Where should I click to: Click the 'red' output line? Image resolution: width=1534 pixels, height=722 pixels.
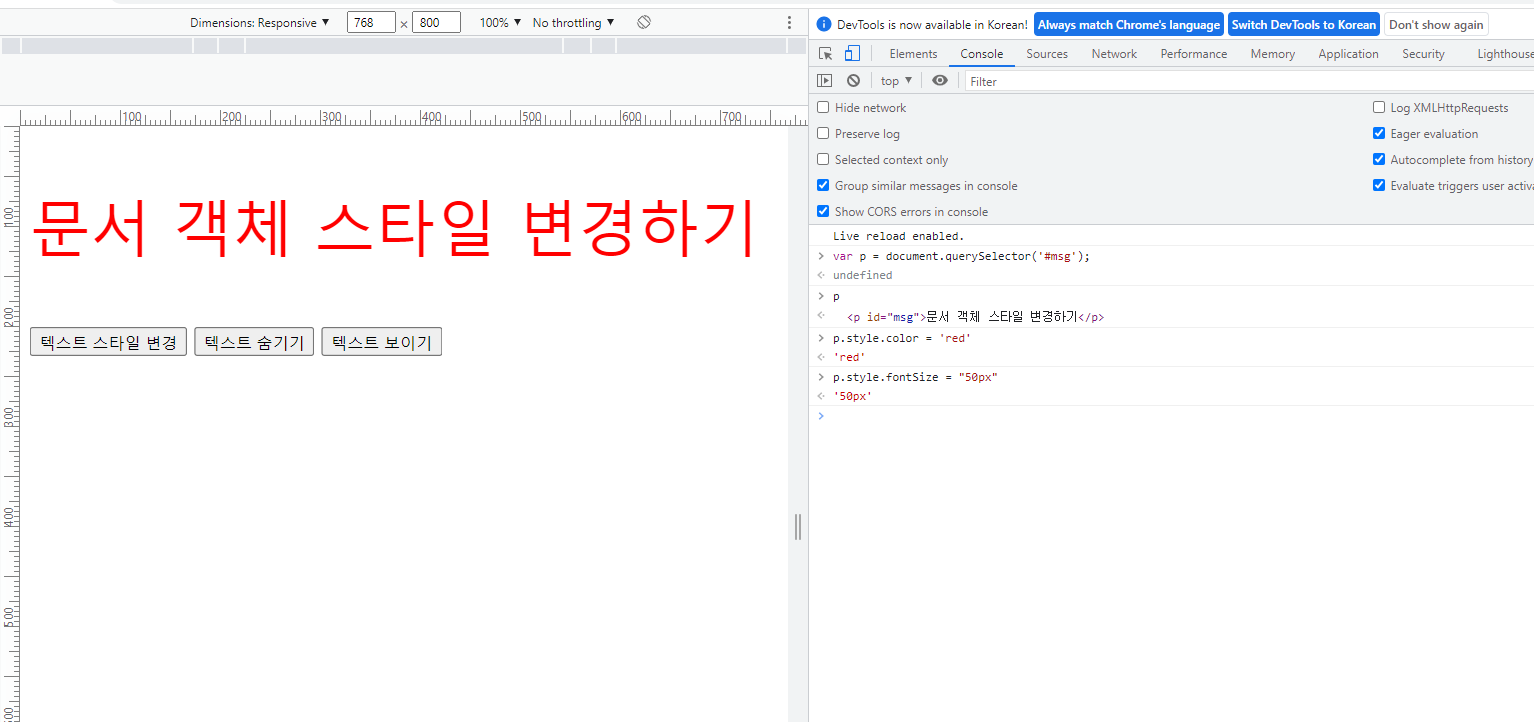848,357
